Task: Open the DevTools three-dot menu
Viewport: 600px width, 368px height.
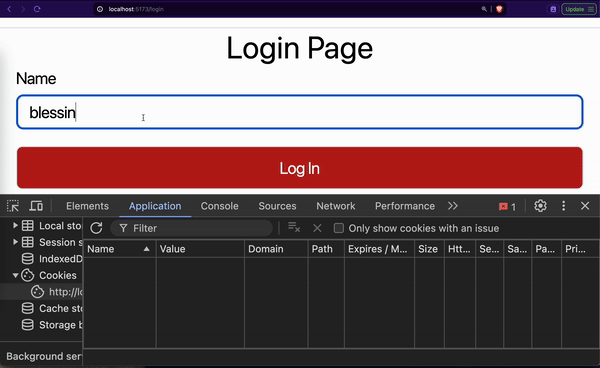Action: tap(563, 206)
